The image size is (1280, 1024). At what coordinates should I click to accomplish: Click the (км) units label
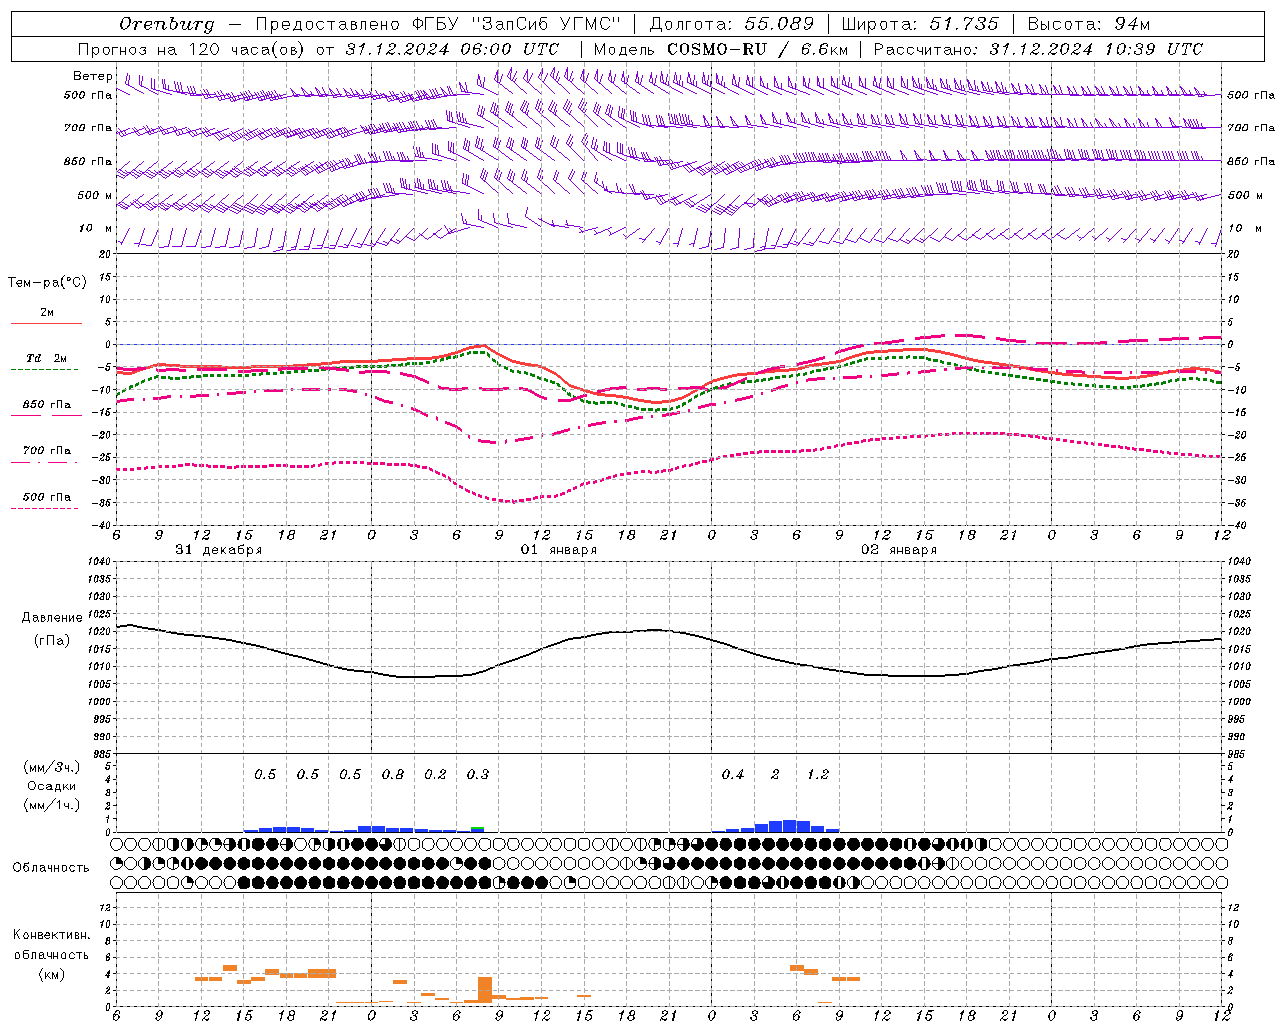click(51, 974)
